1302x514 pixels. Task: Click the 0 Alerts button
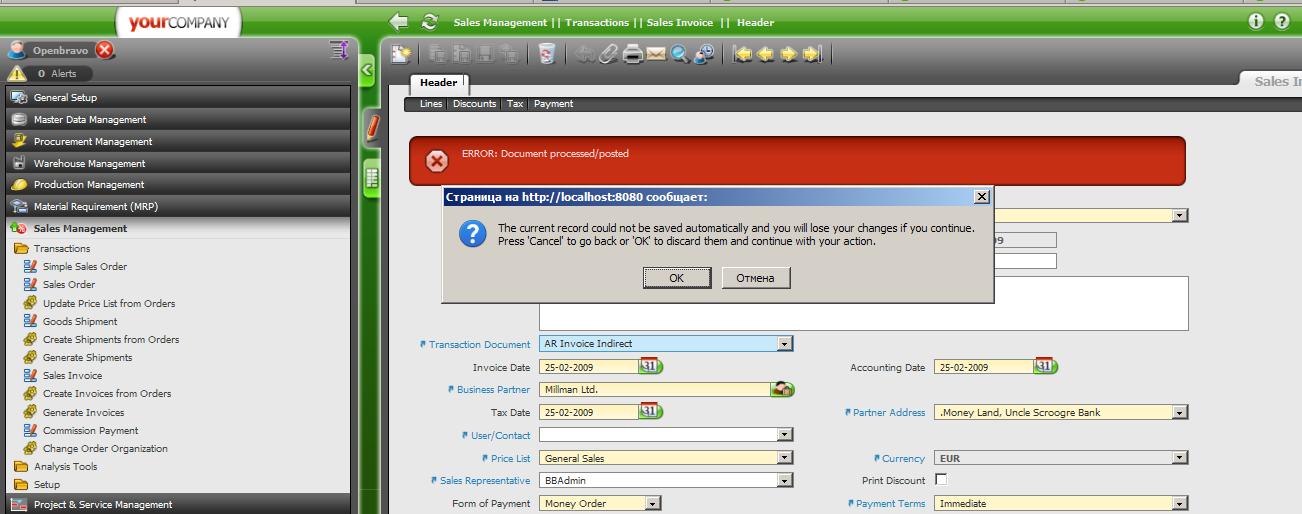click(x=57, y=74)
